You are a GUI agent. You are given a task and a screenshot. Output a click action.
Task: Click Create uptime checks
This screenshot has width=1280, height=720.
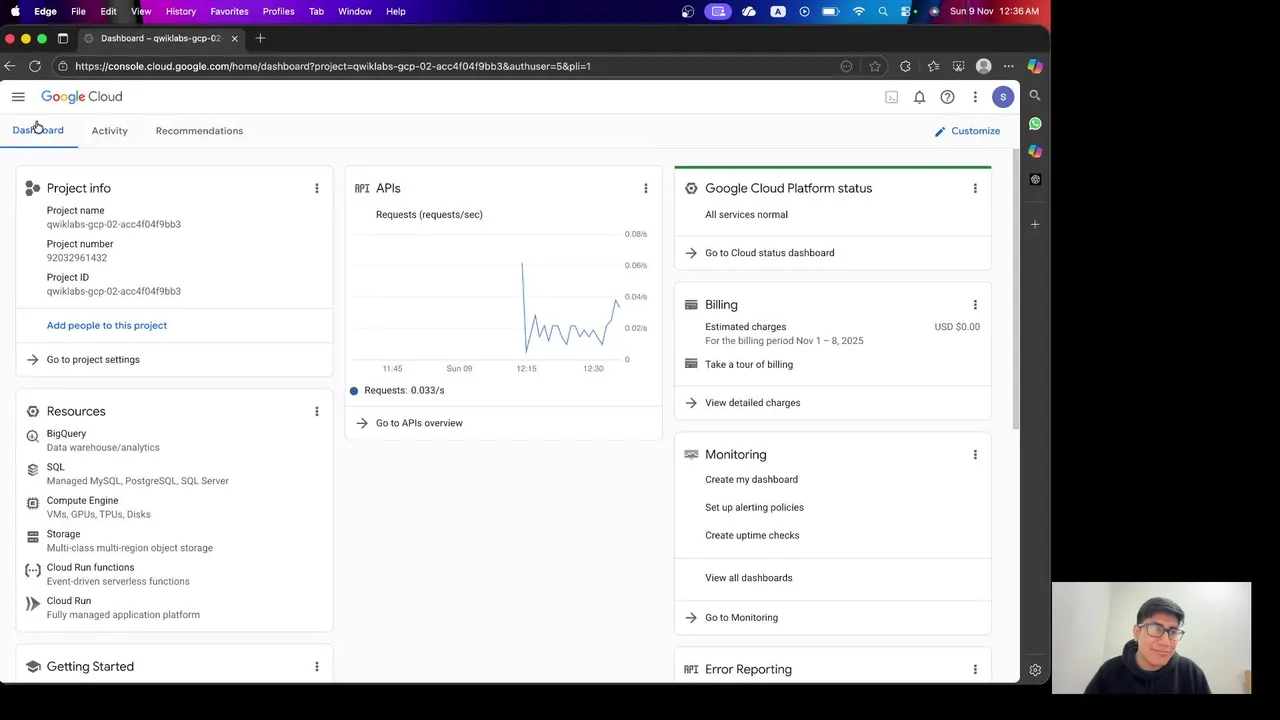point(752,536)
